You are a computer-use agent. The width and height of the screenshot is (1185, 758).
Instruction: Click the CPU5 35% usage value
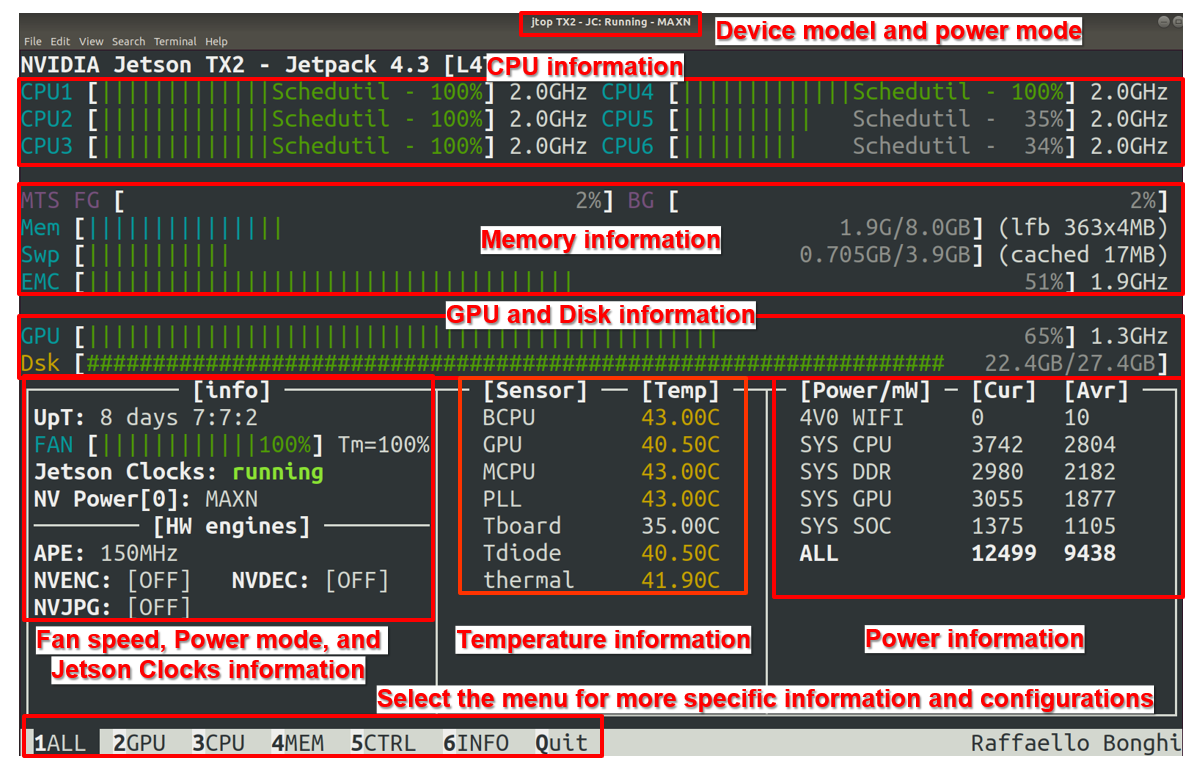point(1044,119)
